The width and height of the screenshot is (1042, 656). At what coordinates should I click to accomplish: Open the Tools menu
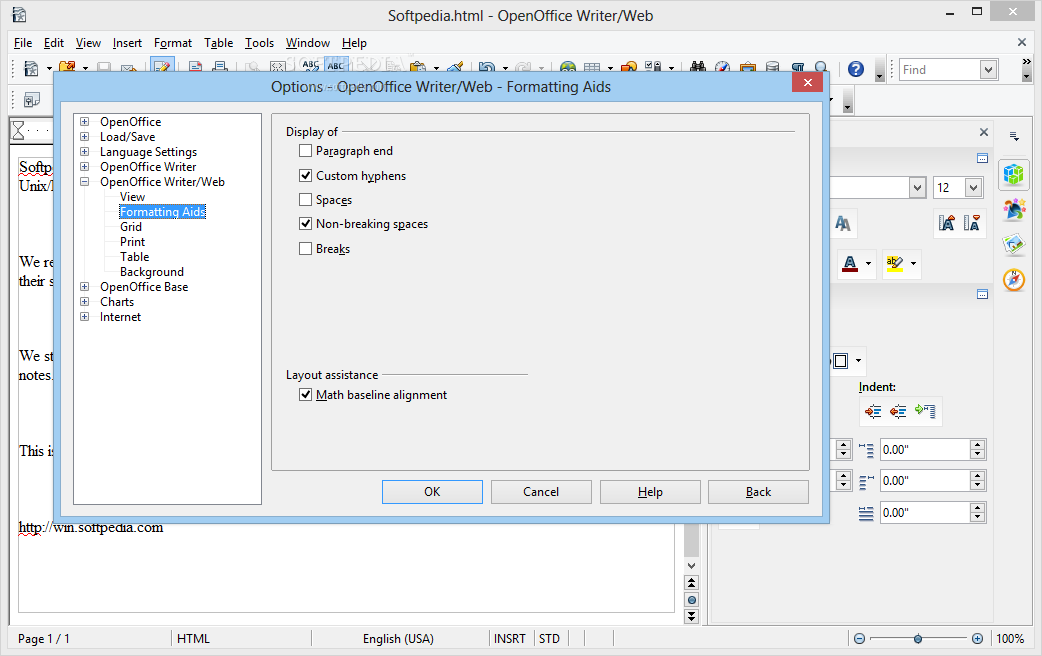pyautogui.click(x=259, y=43)
